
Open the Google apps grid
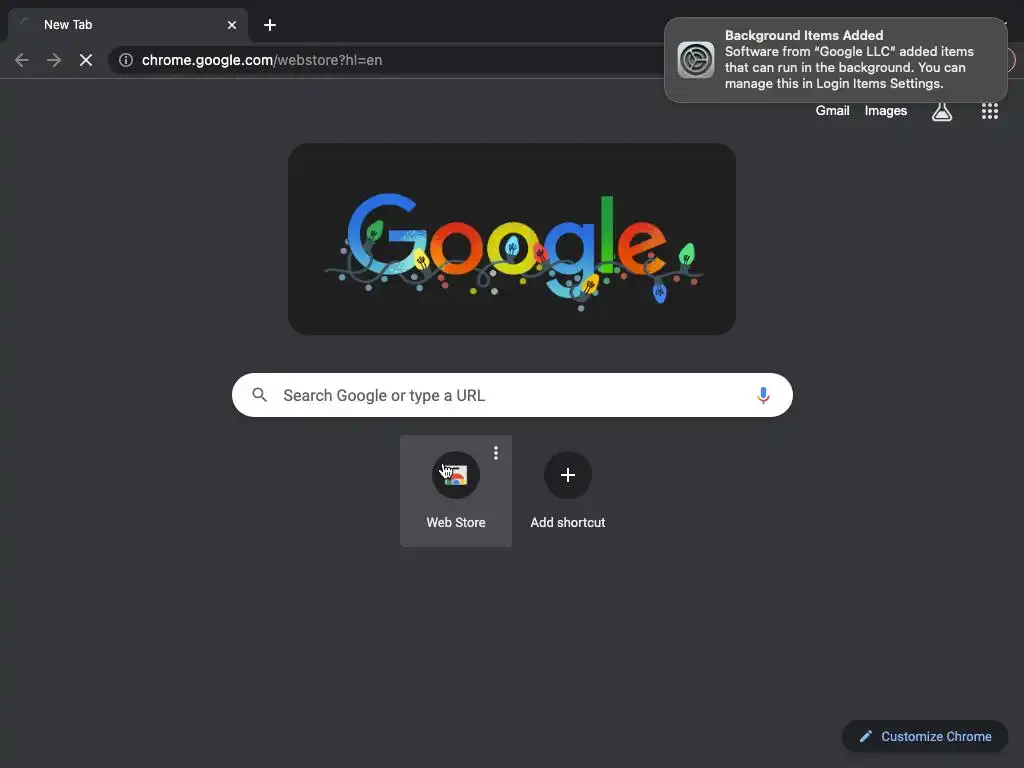coord(989,111)
